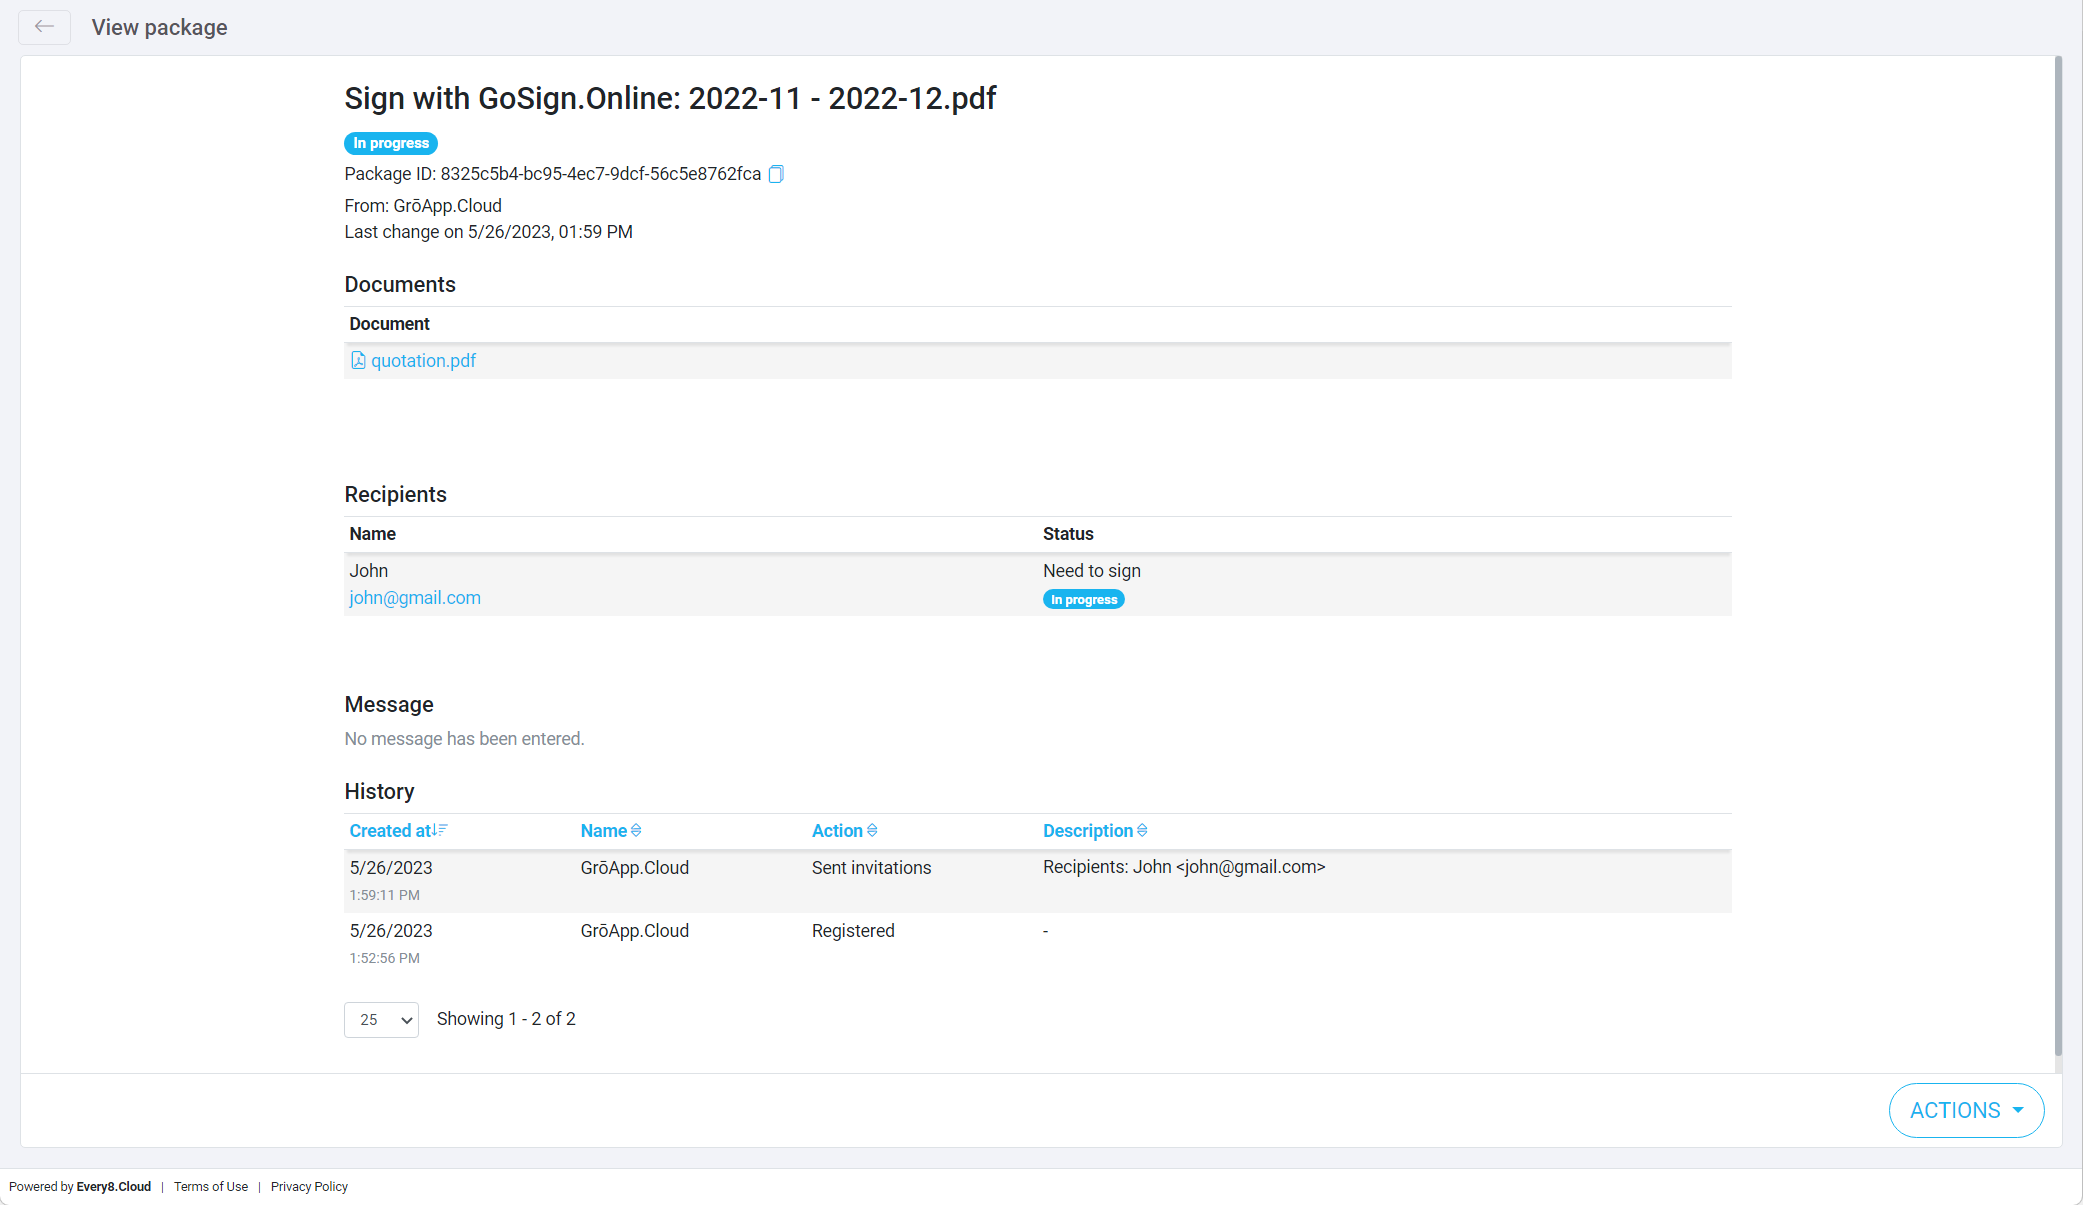
Task: Sort history by Description header
Action: click(1088, 831)
